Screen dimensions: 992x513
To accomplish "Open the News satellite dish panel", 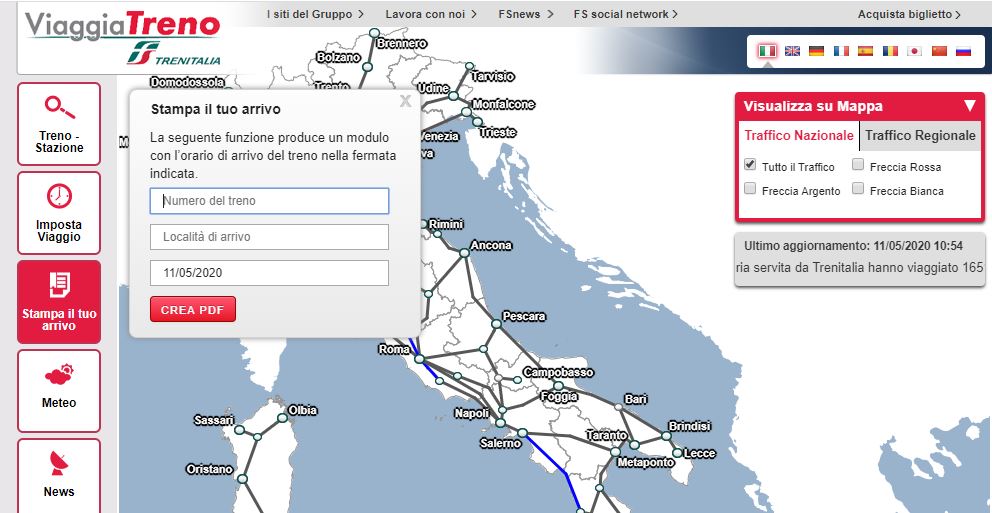I will pos(59,476).
